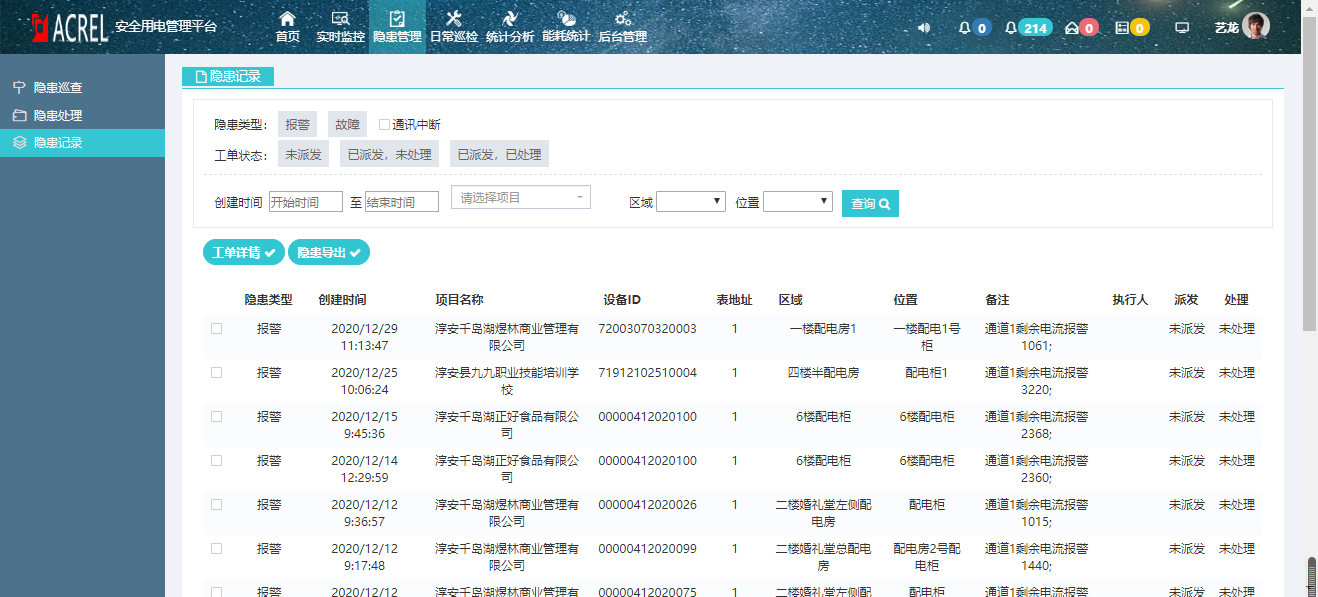Open the screen display icon near avatar
Screen dimensions: 1318x597
pos(1182,28)
